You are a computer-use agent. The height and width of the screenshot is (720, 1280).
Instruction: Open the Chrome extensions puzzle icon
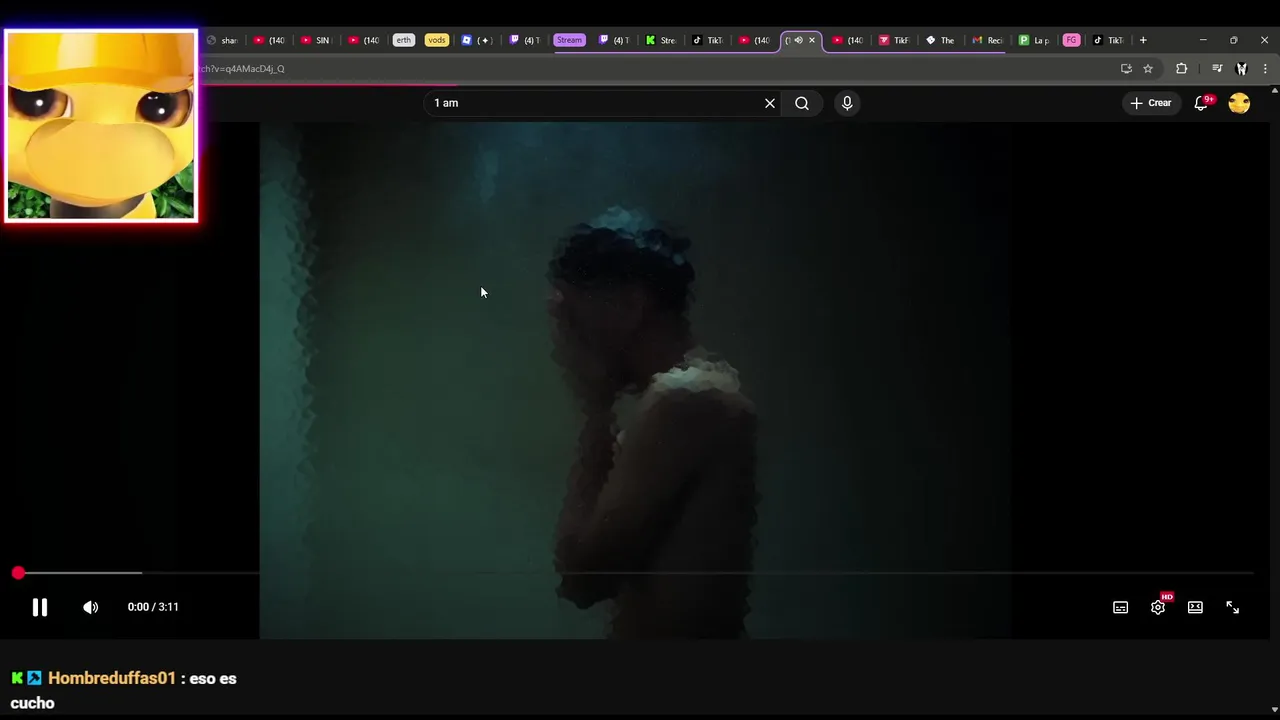click(x=1182, y=69)
